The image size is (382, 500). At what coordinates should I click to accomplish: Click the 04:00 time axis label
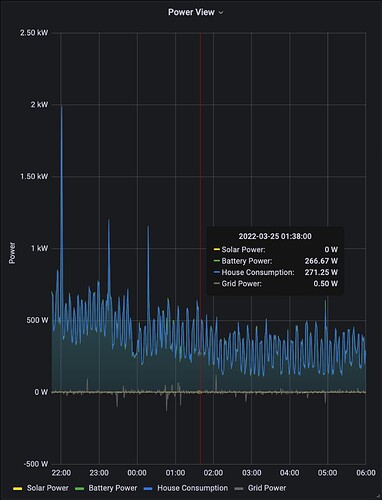pos(289,473)
